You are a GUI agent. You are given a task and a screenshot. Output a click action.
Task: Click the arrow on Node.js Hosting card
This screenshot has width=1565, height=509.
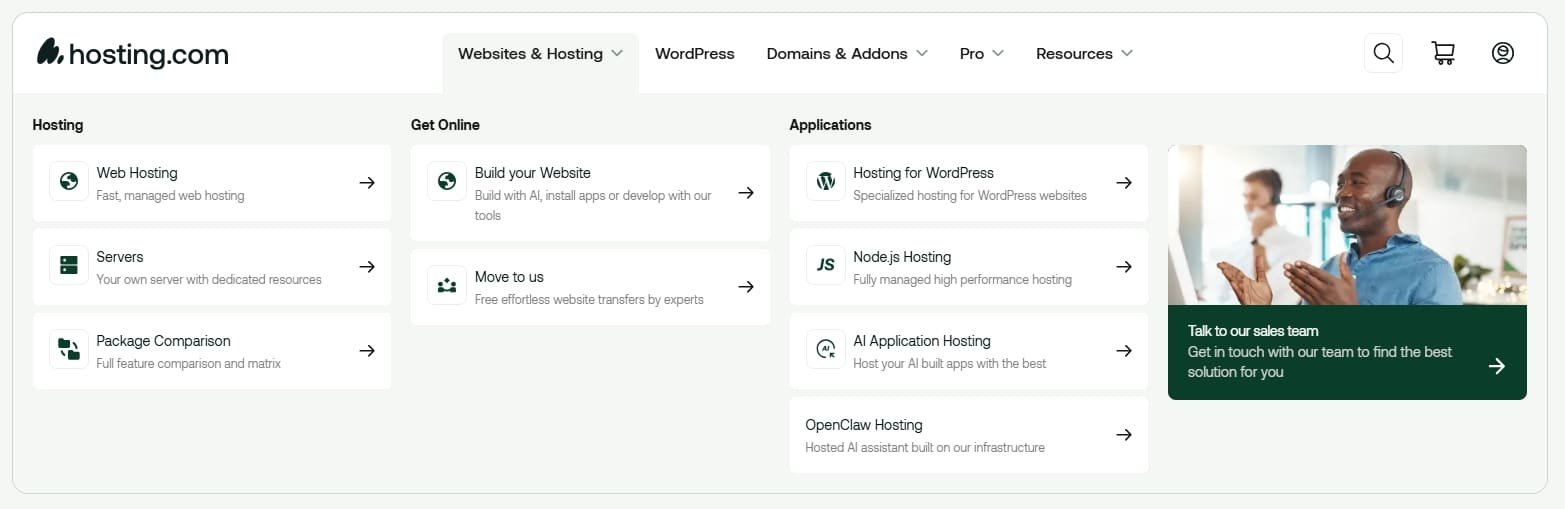coord(1124,267)
